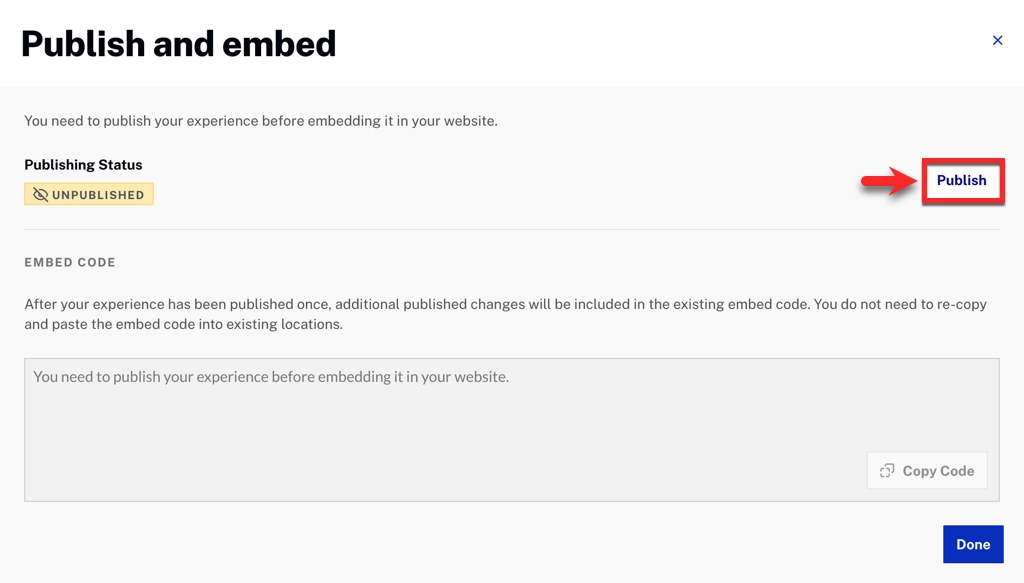Click the Publish button
Viewport: 1024px width, 583px height.
tap(961, 181)
